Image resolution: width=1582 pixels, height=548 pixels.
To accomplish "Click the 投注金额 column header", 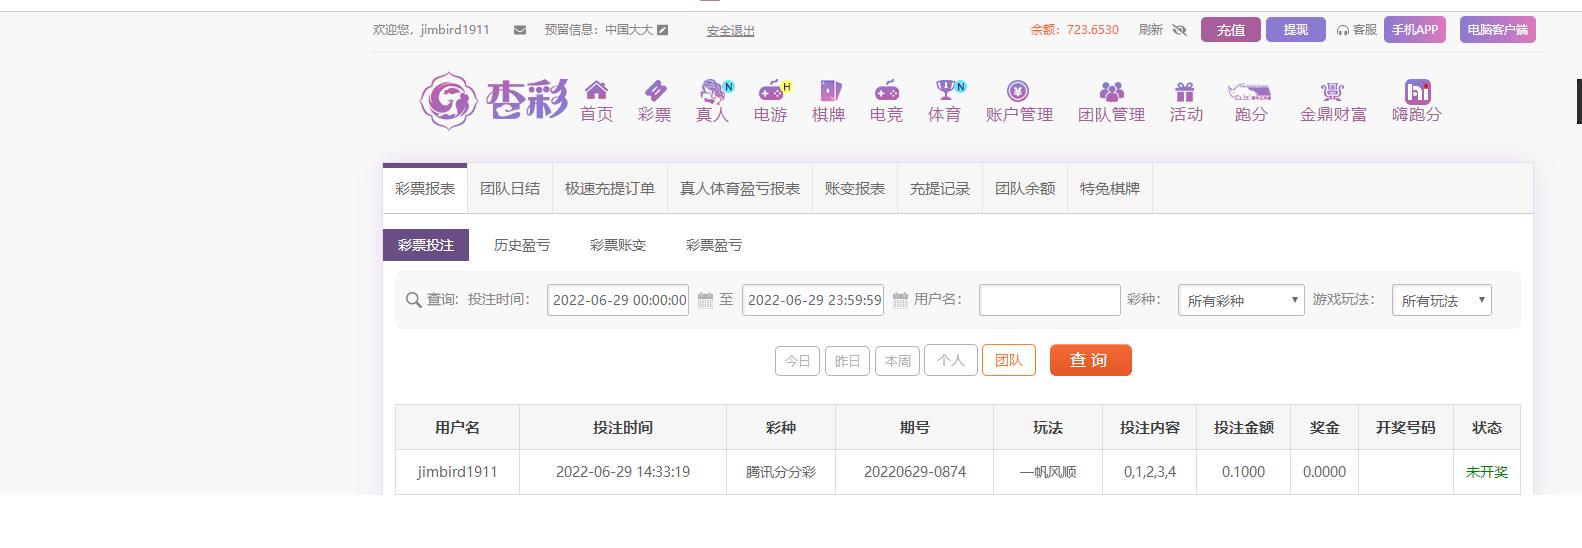I will pos(1243,427).
